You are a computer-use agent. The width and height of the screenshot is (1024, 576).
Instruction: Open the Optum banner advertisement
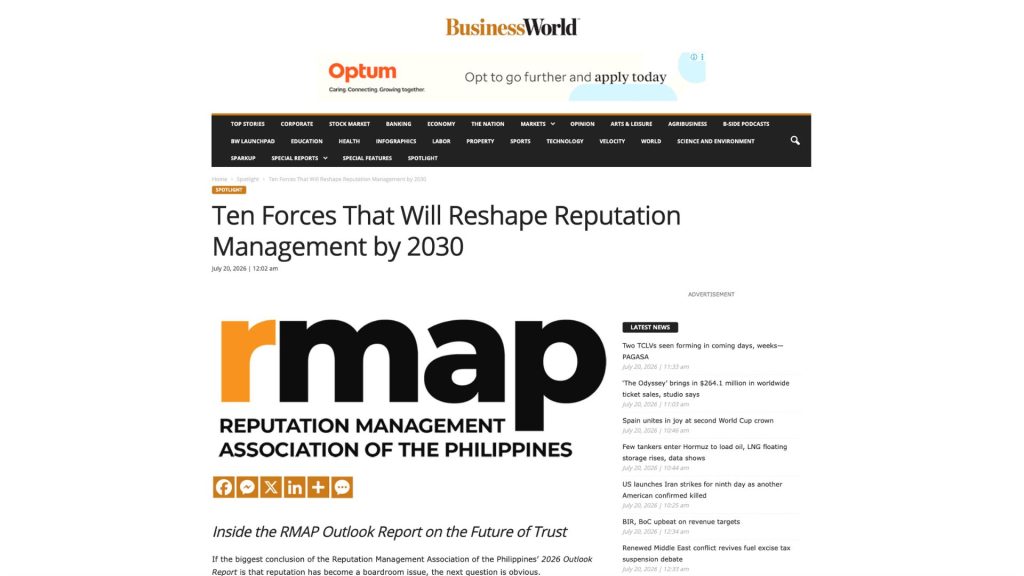[511, 76]
